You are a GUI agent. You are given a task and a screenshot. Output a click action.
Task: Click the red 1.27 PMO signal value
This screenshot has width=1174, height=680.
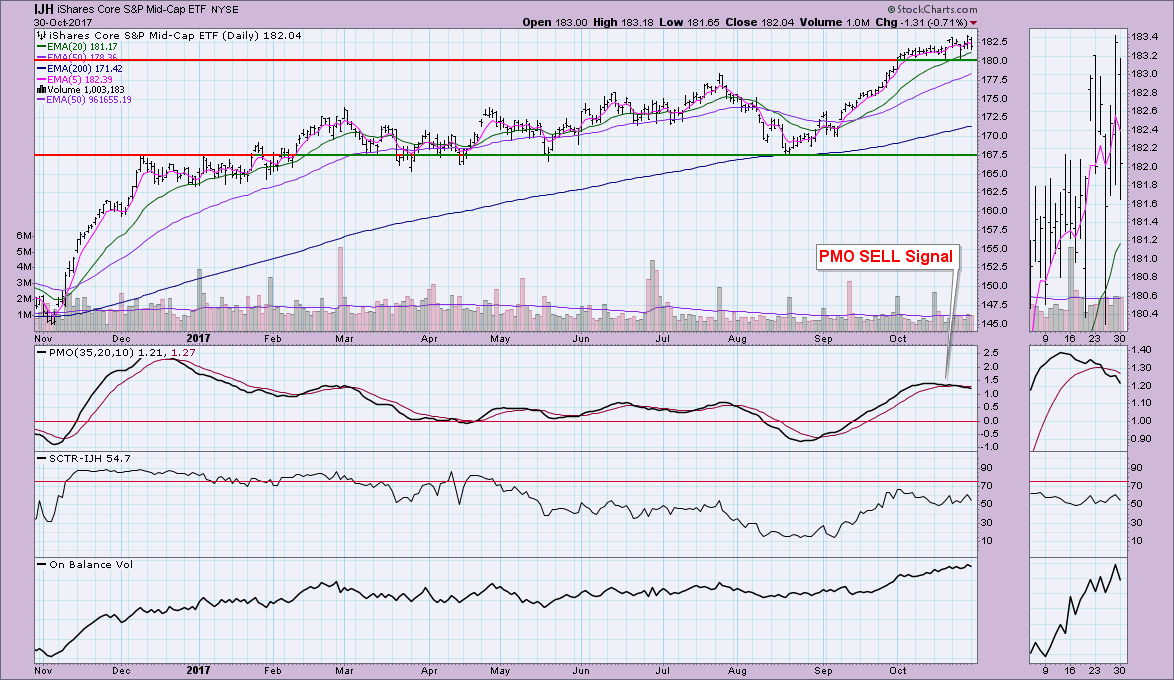point(183,352)
